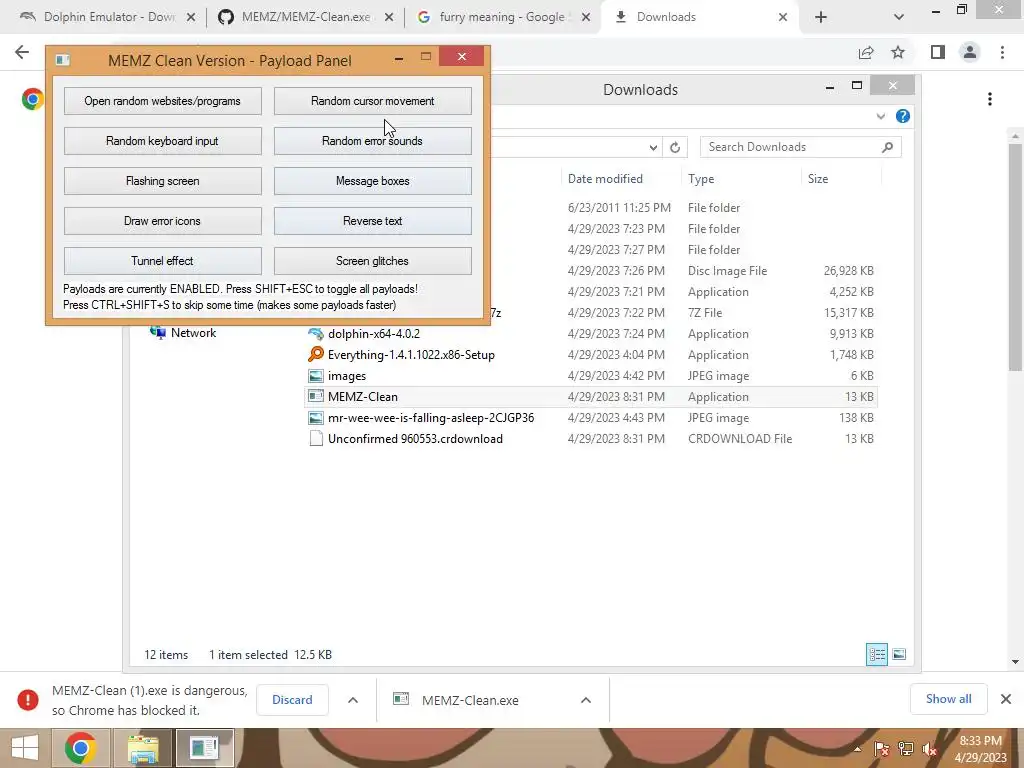Click dolphin file icon

(x=316, y=334)
